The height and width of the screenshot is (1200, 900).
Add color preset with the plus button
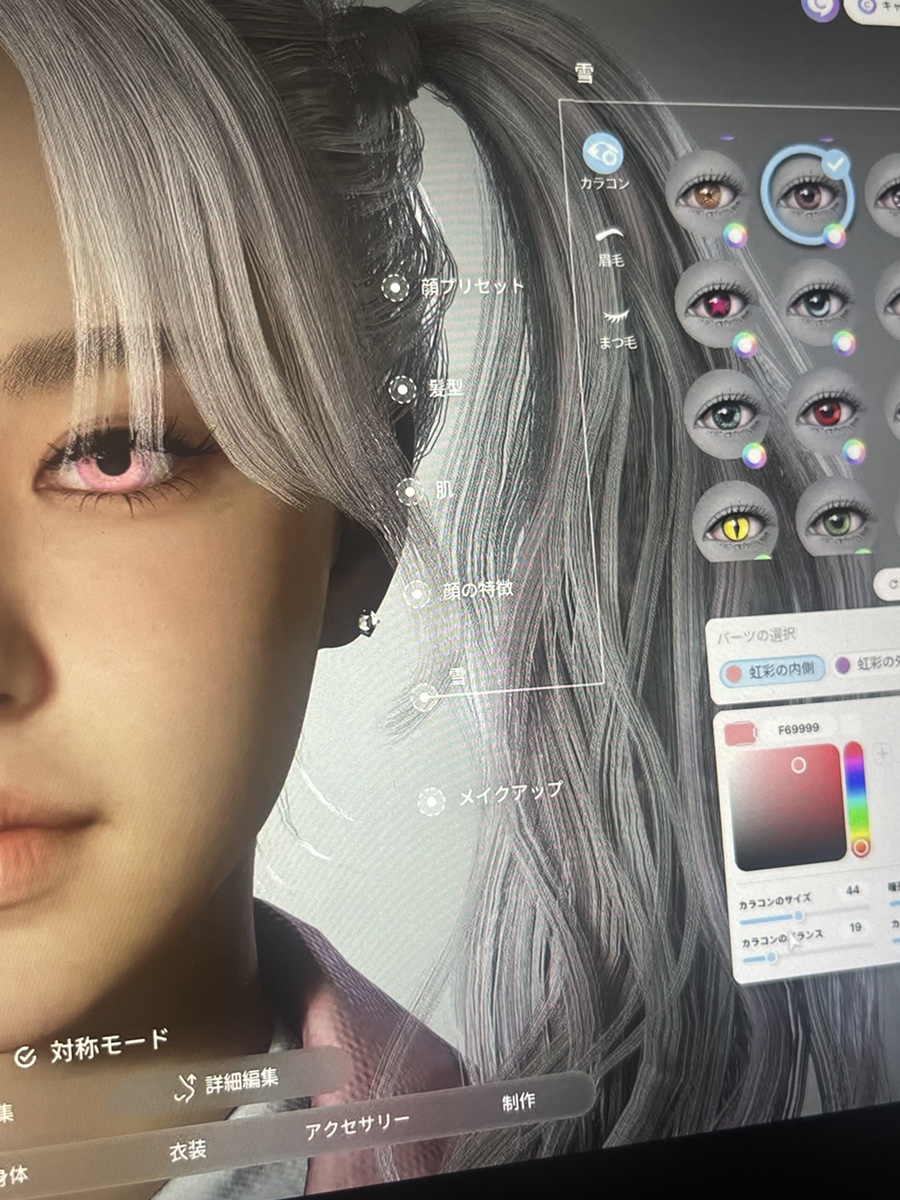[x=883, y=754]
